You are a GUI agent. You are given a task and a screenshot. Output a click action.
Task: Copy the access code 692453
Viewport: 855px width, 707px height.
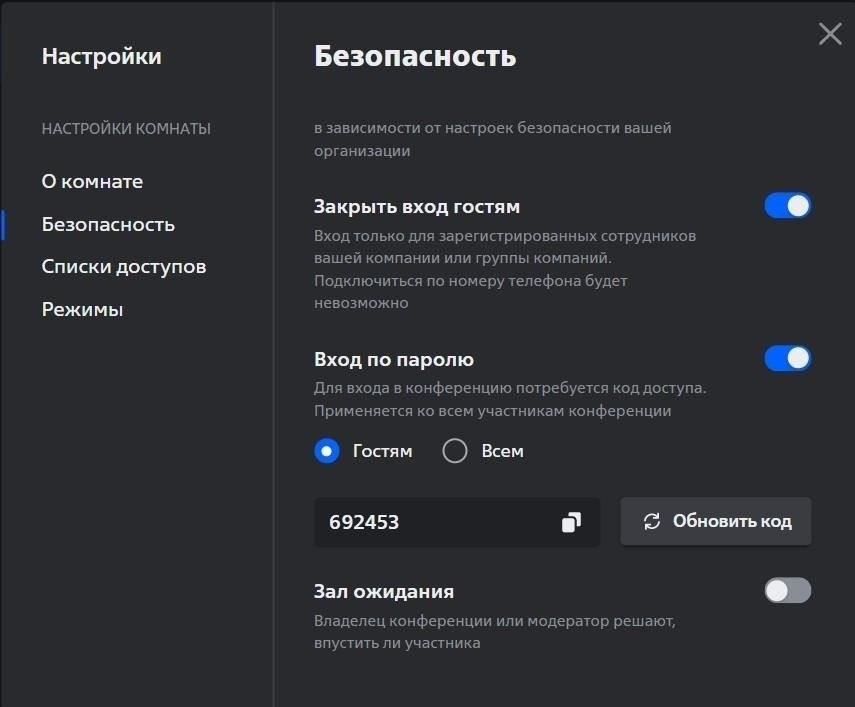pos(571,522)
